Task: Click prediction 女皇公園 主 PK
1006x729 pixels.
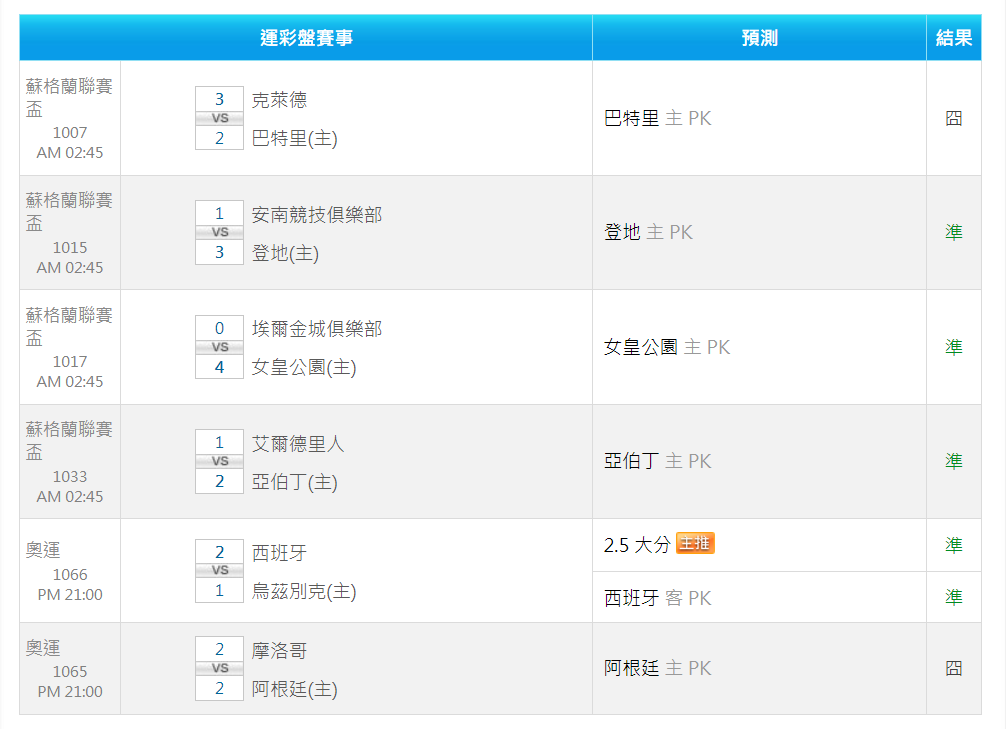Action: coord(667,347)
